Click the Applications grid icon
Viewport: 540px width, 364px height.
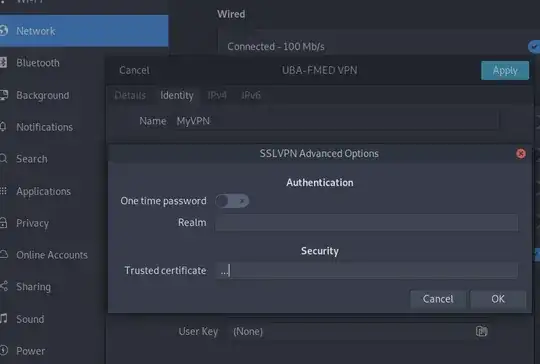(3, 190)
